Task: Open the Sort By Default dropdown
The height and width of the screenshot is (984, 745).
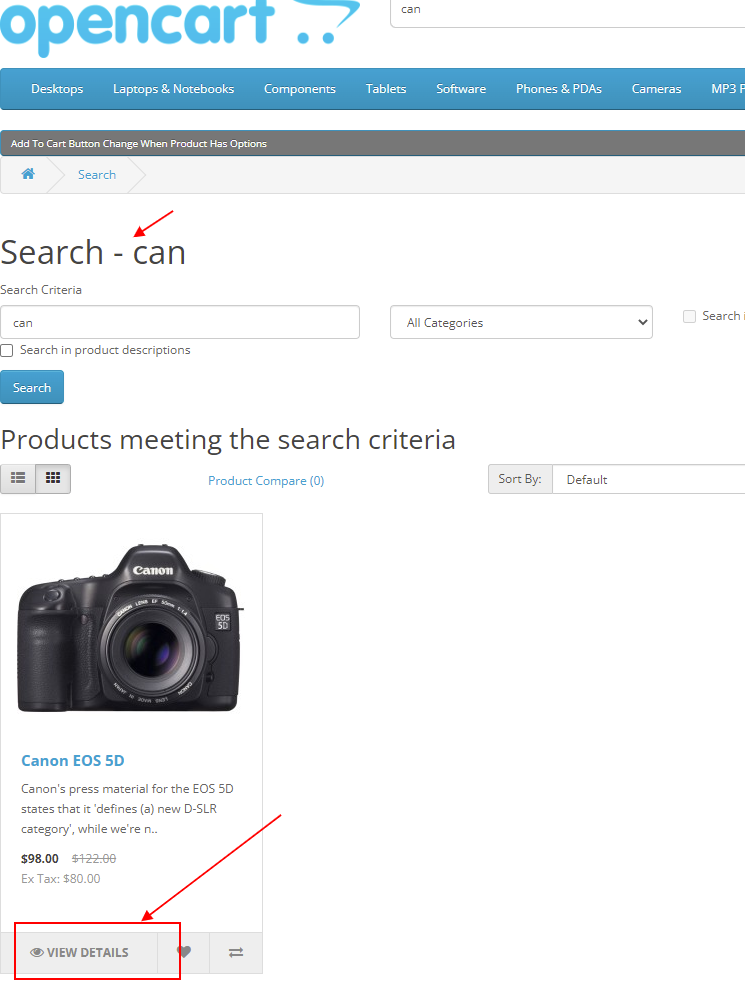Action: click(649, 479)
